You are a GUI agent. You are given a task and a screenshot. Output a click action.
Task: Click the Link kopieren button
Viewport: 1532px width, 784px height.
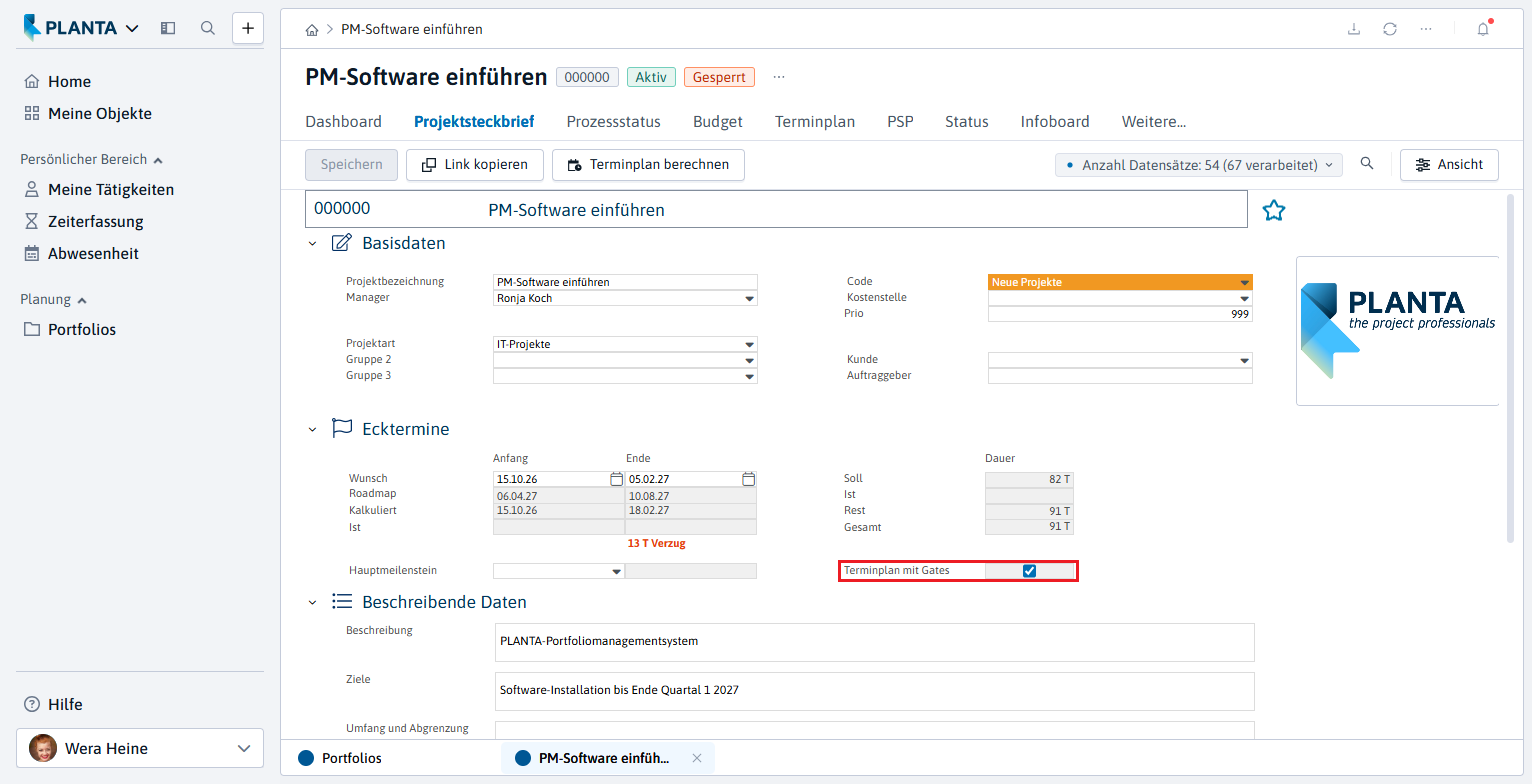tap(474, 165)
